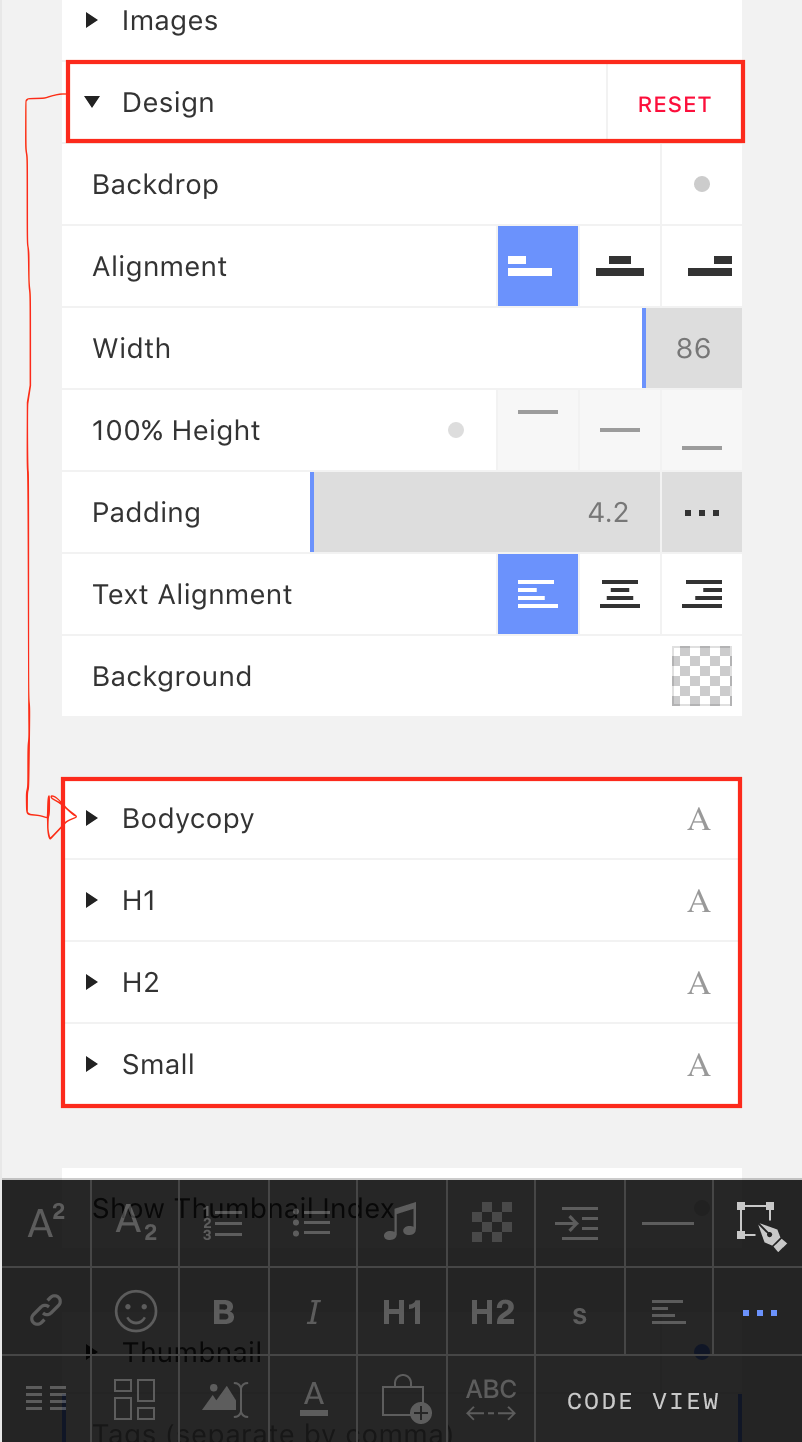Open the Background color swatch
Viewport: 802px width, 1442px height.
(701, 676)
